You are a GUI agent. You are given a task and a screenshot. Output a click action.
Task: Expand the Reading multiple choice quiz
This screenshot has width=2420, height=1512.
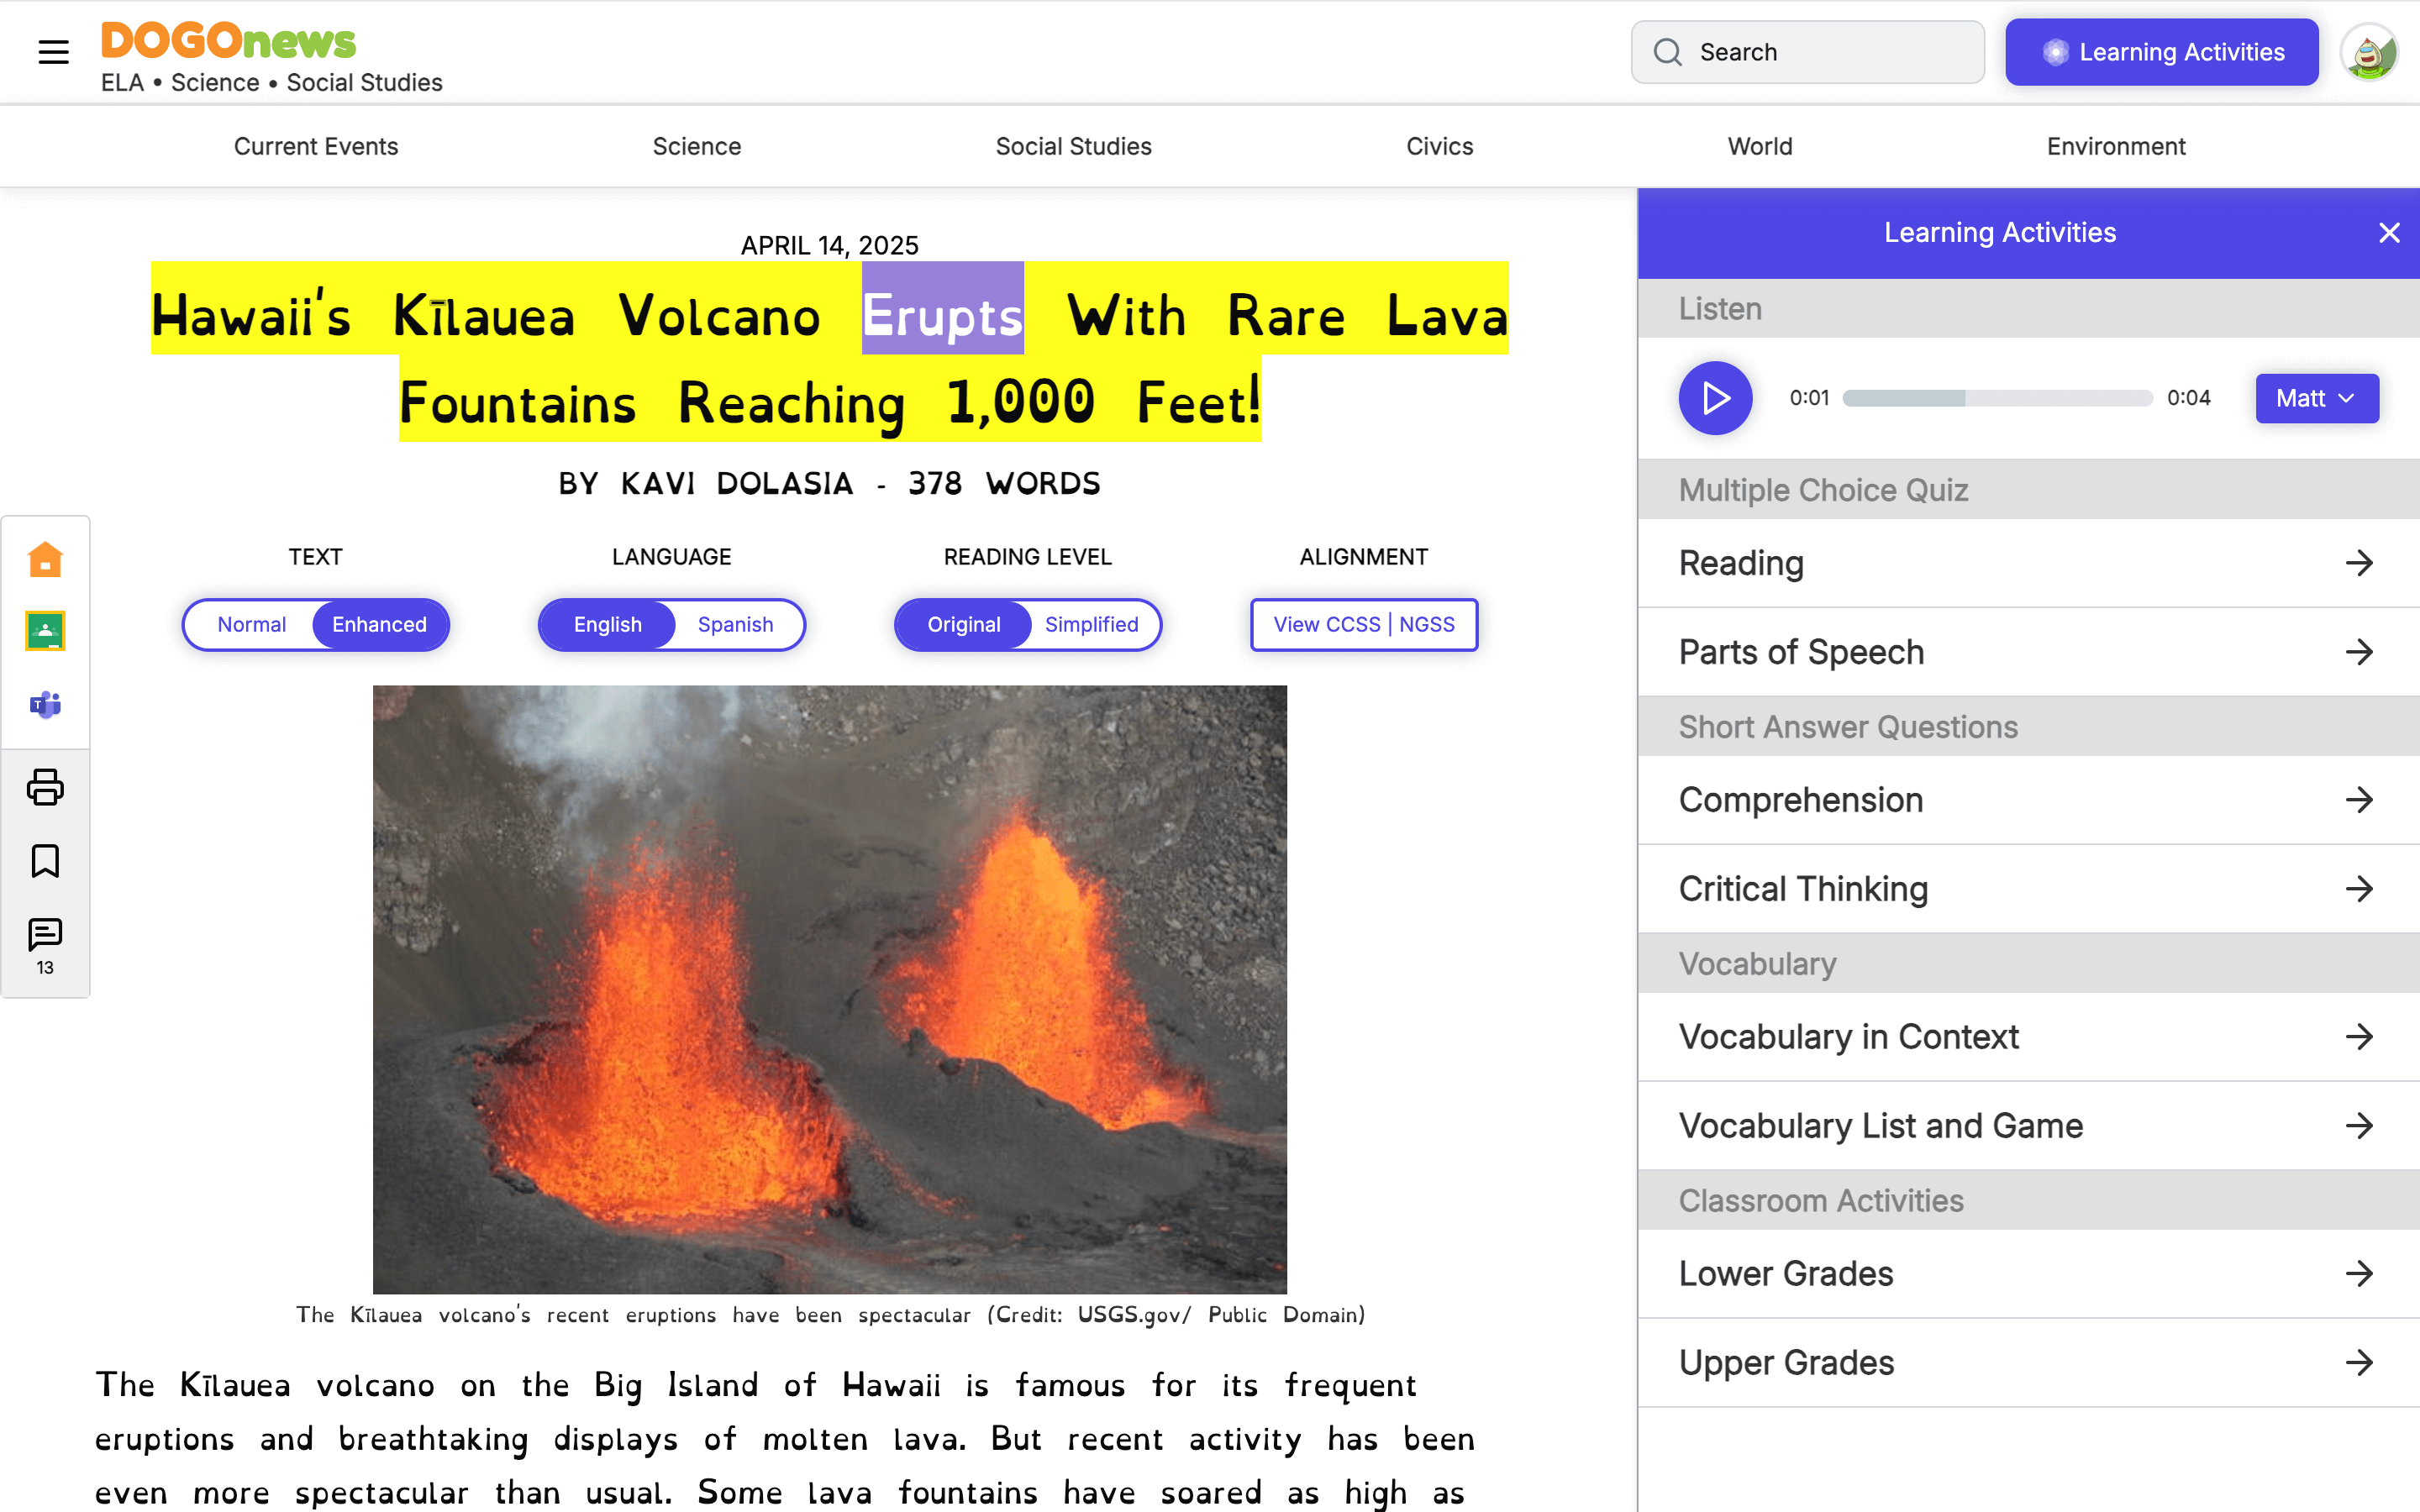[2027, 563]
